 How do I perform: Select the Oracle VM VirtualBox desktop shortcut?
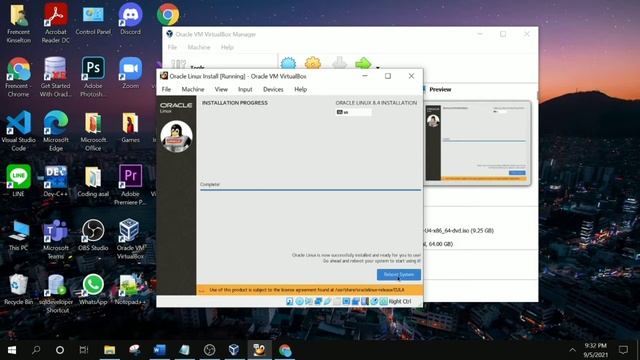pyautogui.click(x=130, y=239)
